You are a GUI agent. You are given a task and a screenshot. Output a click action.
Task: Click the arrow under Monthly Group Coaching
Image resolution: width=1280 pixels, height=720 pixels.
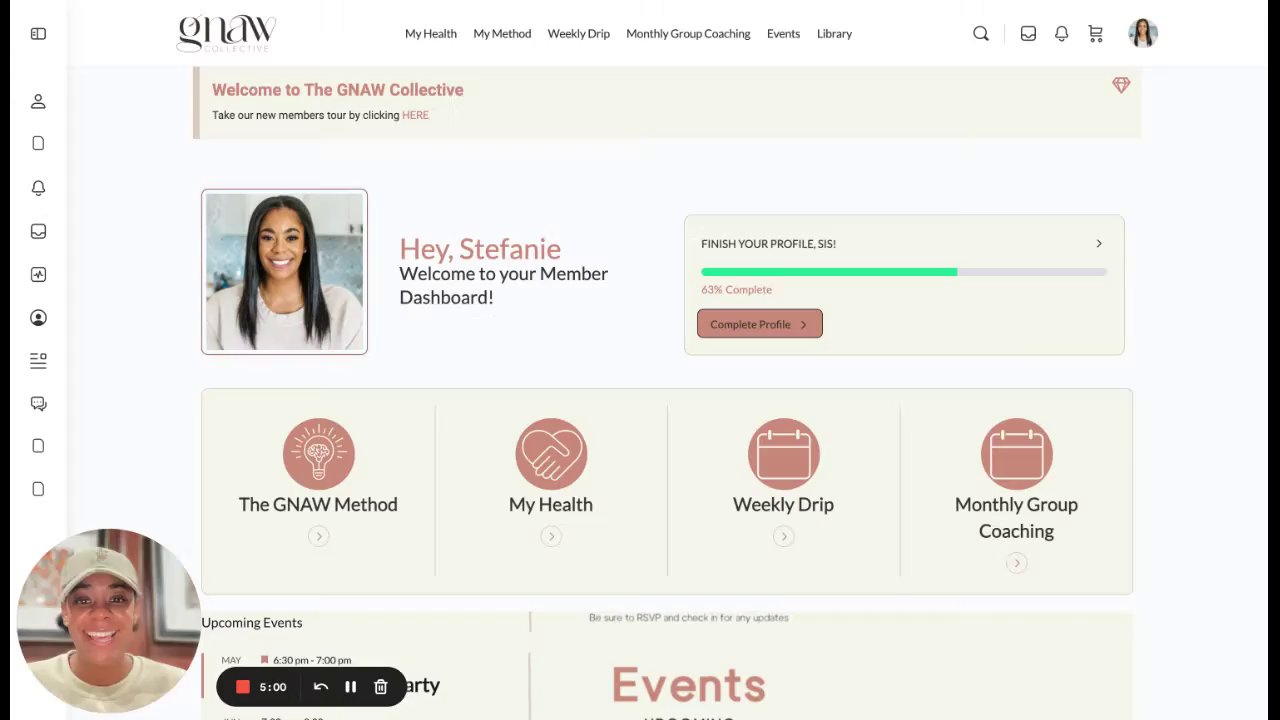tap(1017, 564)
